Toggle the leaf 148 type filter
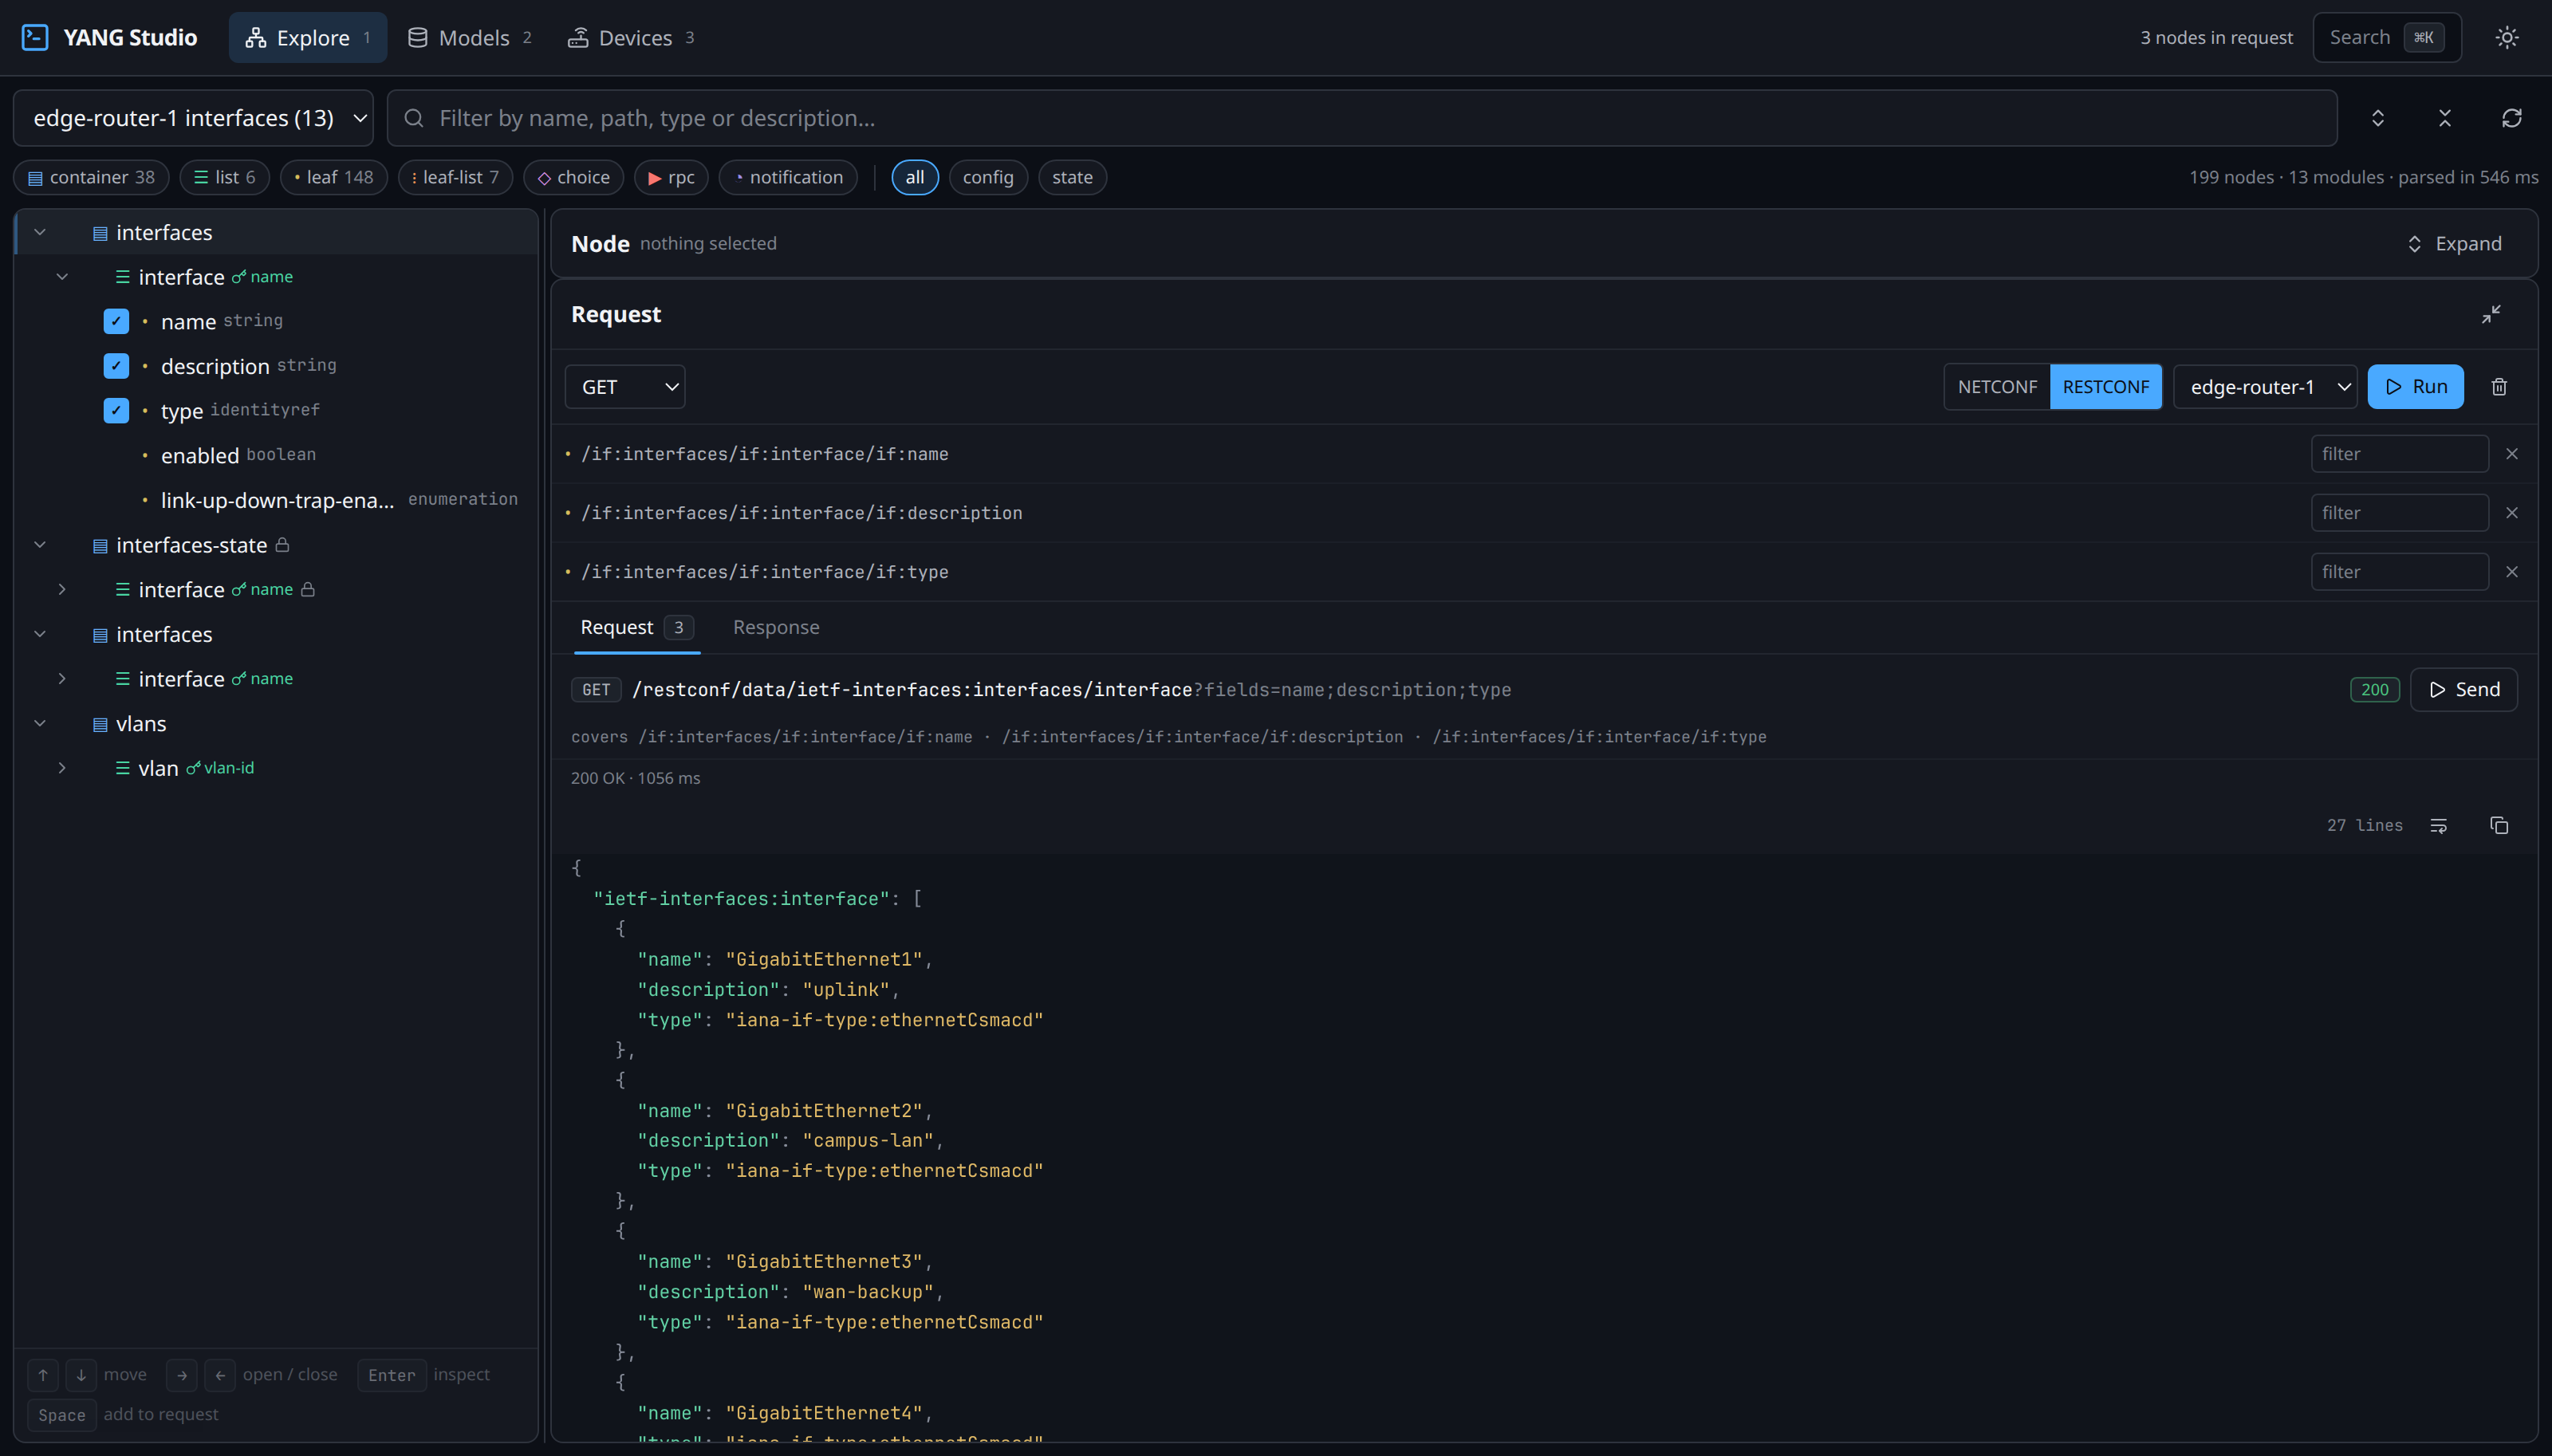 [x=334, y=177]
